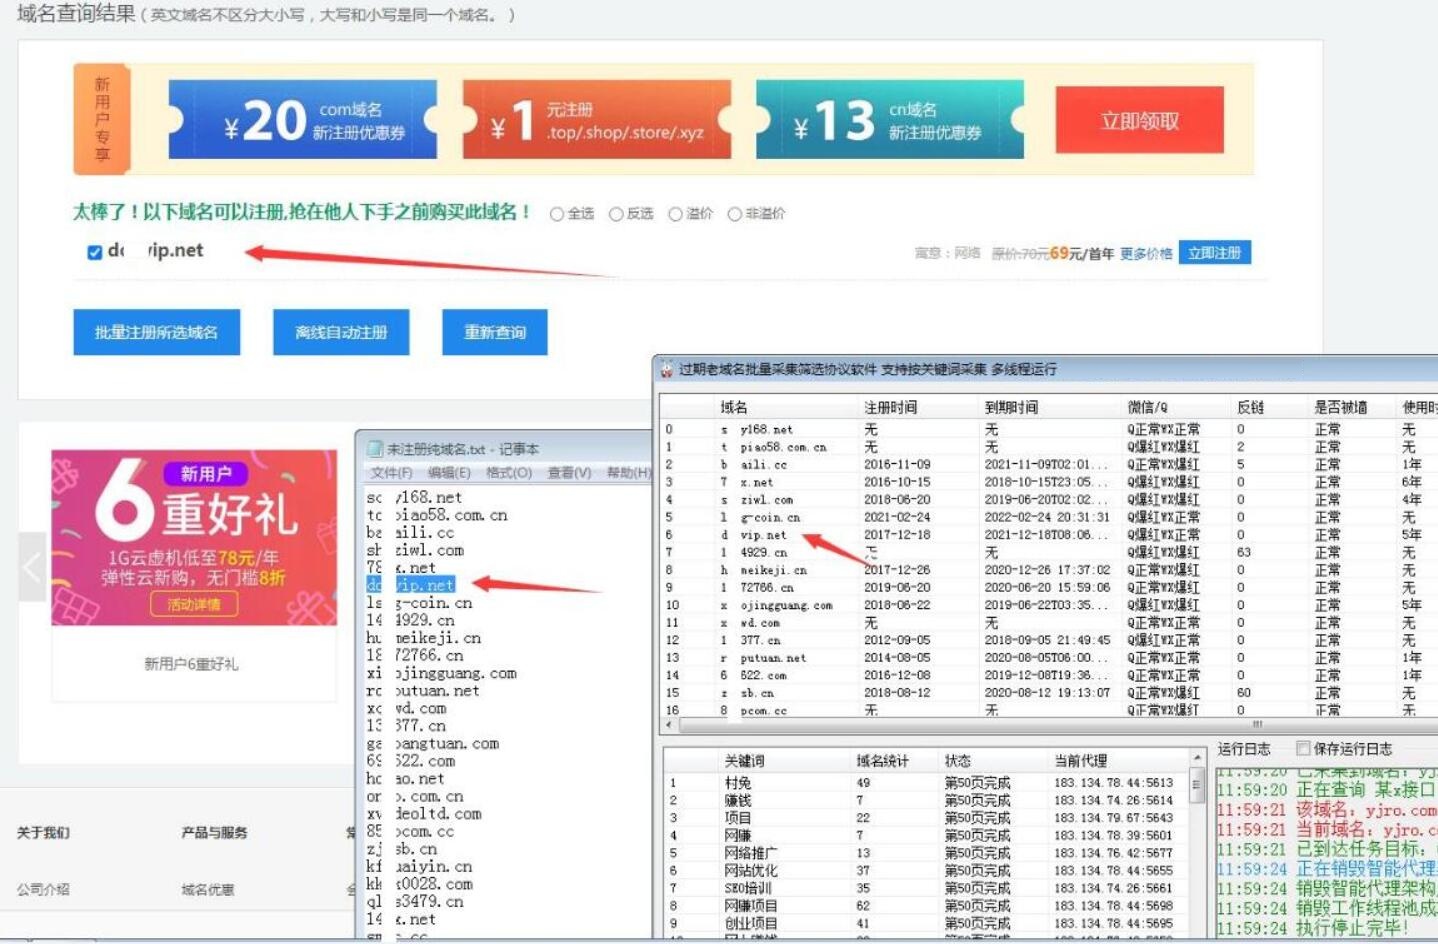Click the carousel previous arrow on promo banner
This screenshot has width=1438, height=944.
32,567
